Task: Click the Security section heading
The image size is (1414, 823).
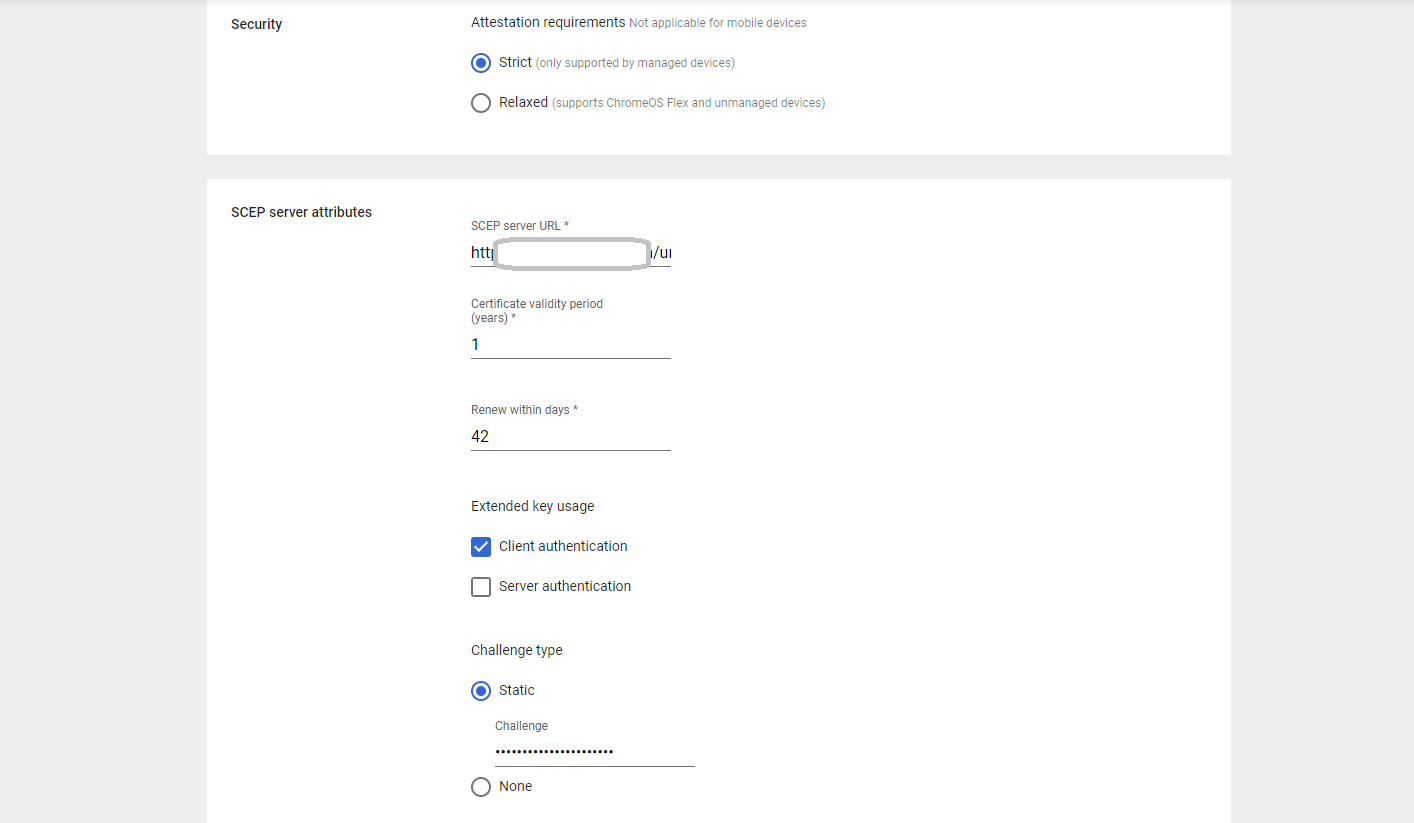Action: point(256,24)
